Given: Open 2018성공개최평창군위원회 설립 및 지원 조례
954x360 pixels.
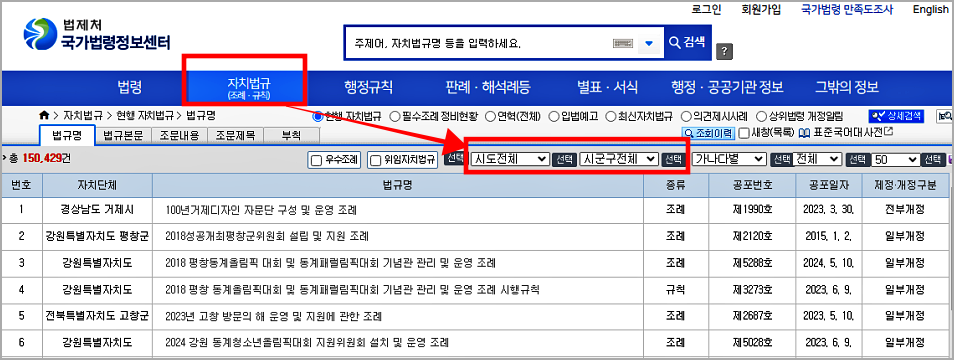Looking at the screenshot, I should pyautogui.click(x=267, y=236).
